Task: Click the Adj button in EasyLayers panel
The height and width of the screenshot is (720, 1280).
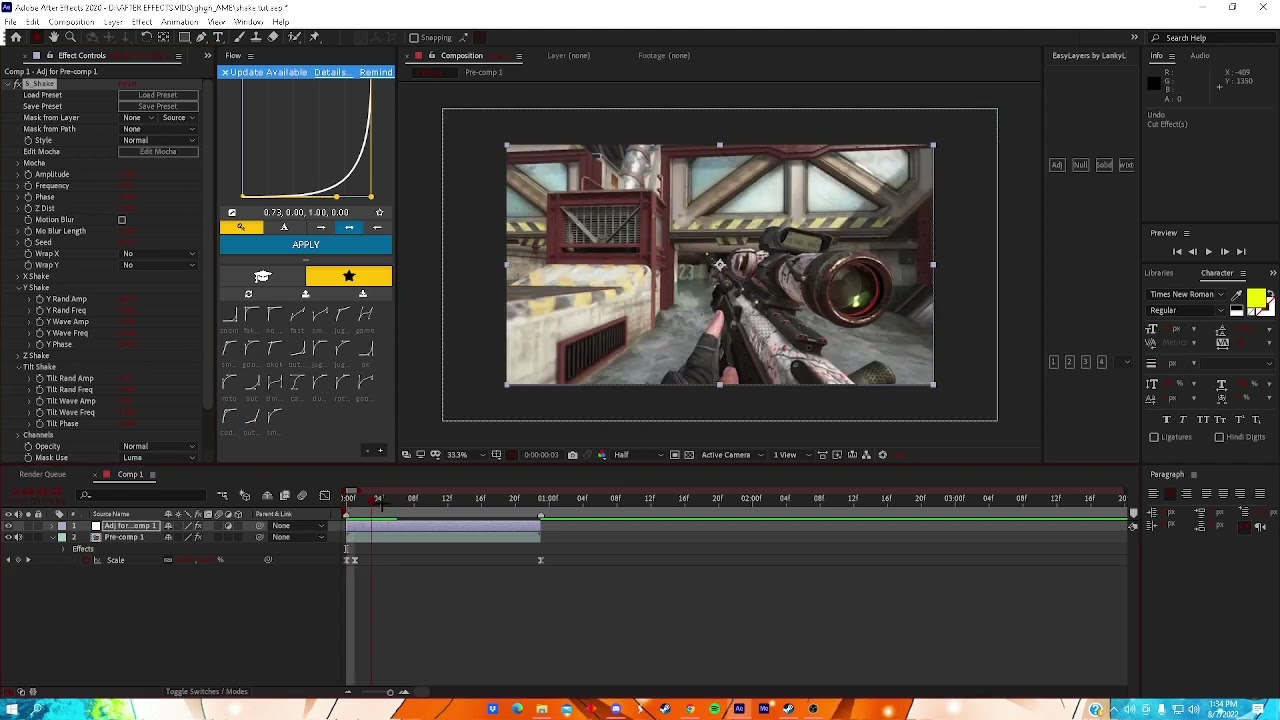Action: [x=1057, y=165]
